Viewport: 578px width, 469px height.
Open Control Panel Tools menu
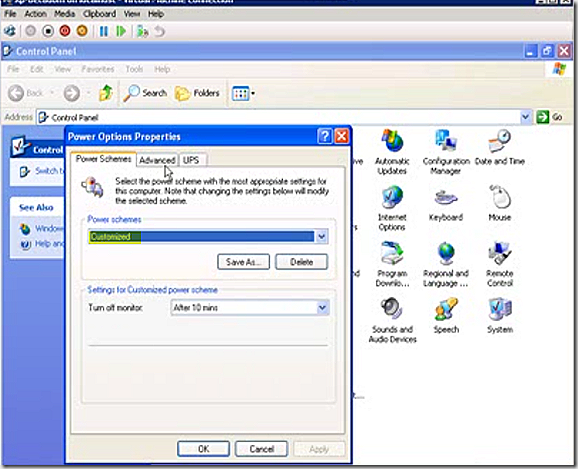pyautogui.click(x=134, y=69)
